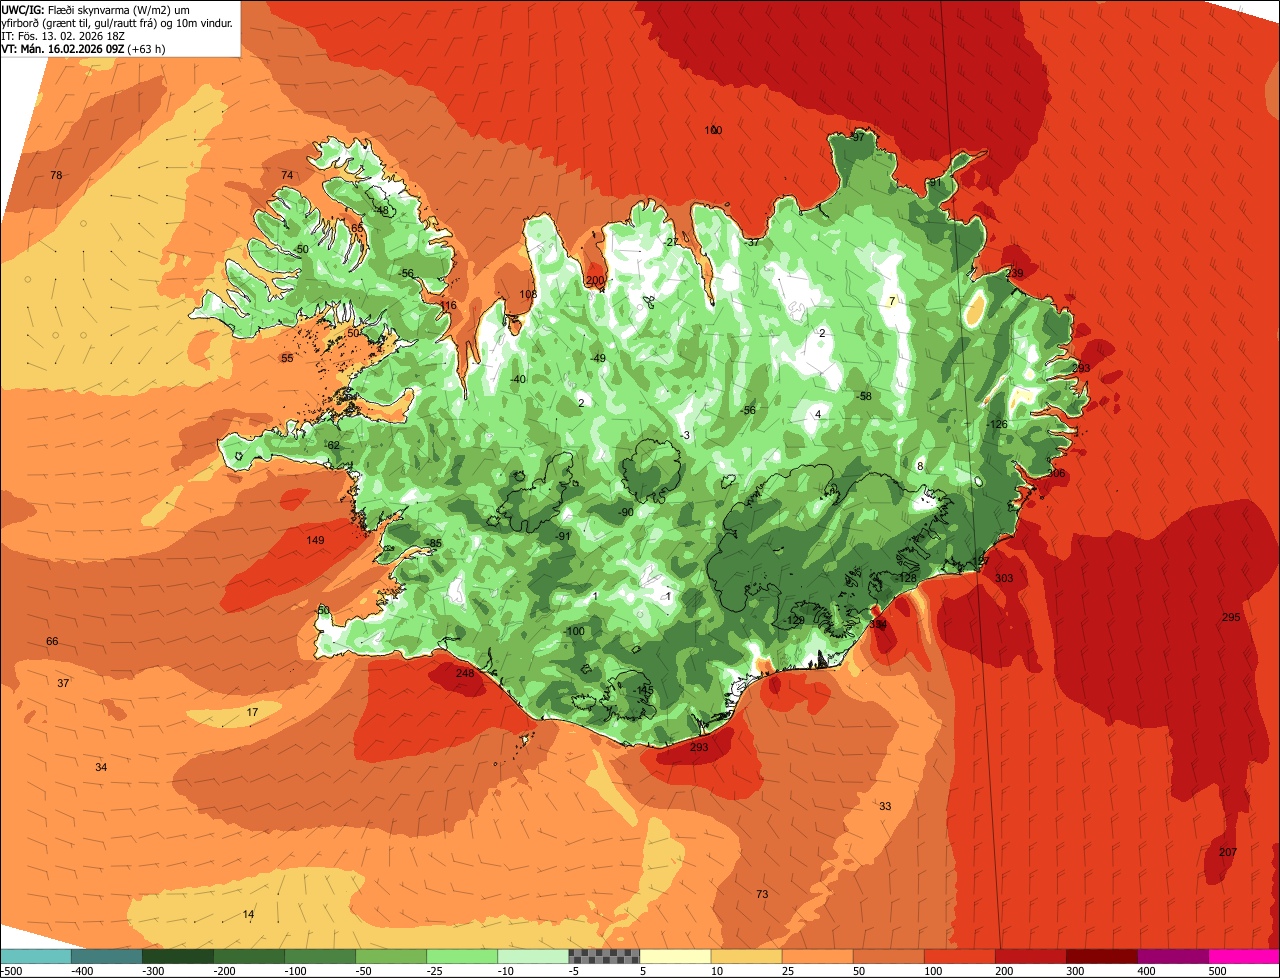Click the map value 108 in the northern bay
The image size is (1280, 978).
pos(529,295)
